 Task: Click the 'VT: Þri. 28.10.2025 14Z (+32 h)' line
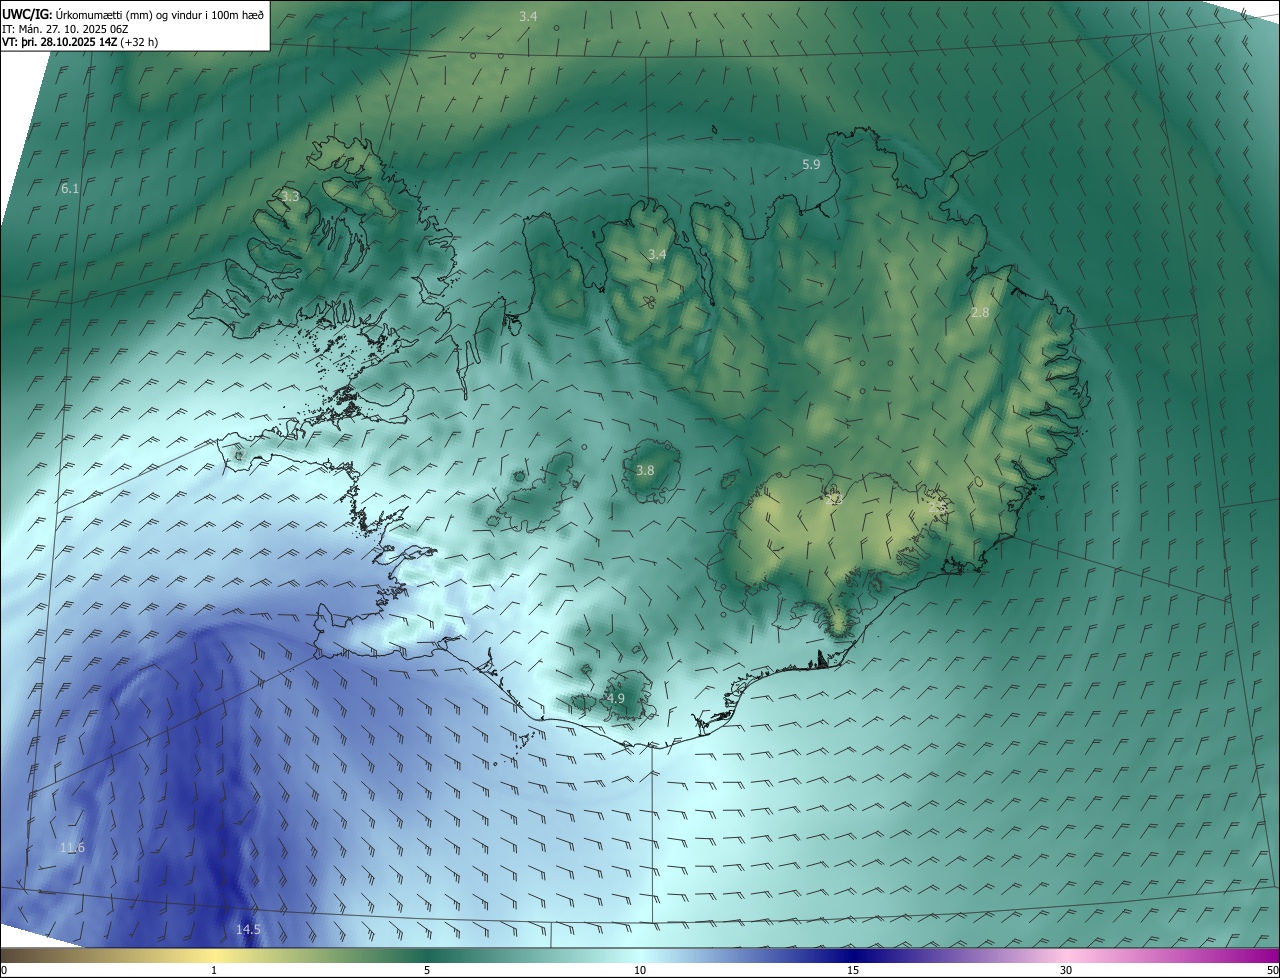point(80,42)
